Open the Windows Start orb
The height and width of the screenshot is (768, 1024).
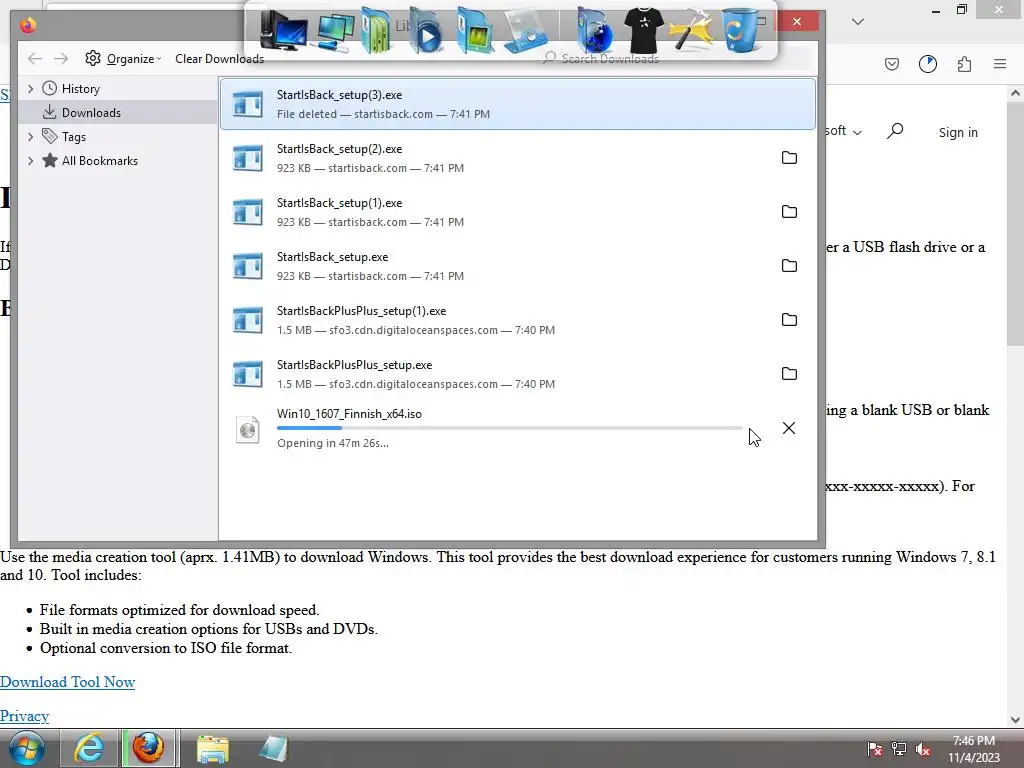[26, 748]
